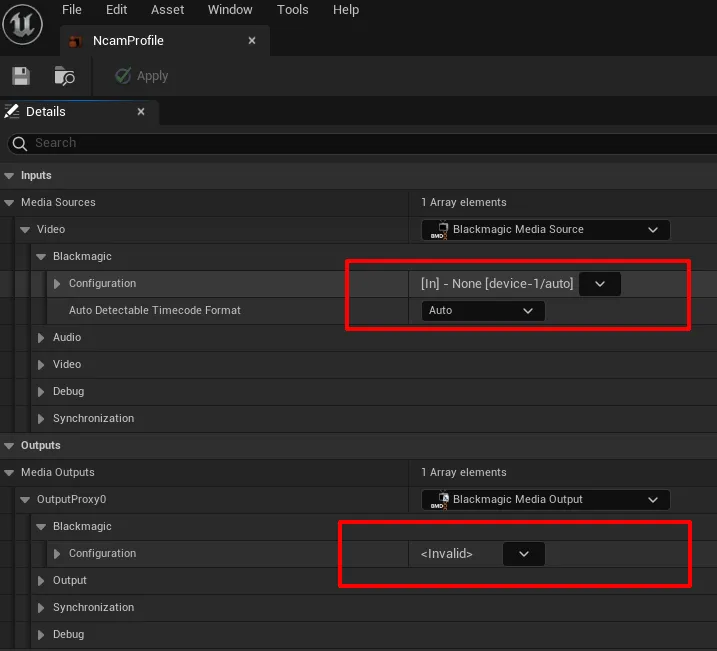Expand the Video subsection below Audio
717x651 pixels.
(41, 365)
